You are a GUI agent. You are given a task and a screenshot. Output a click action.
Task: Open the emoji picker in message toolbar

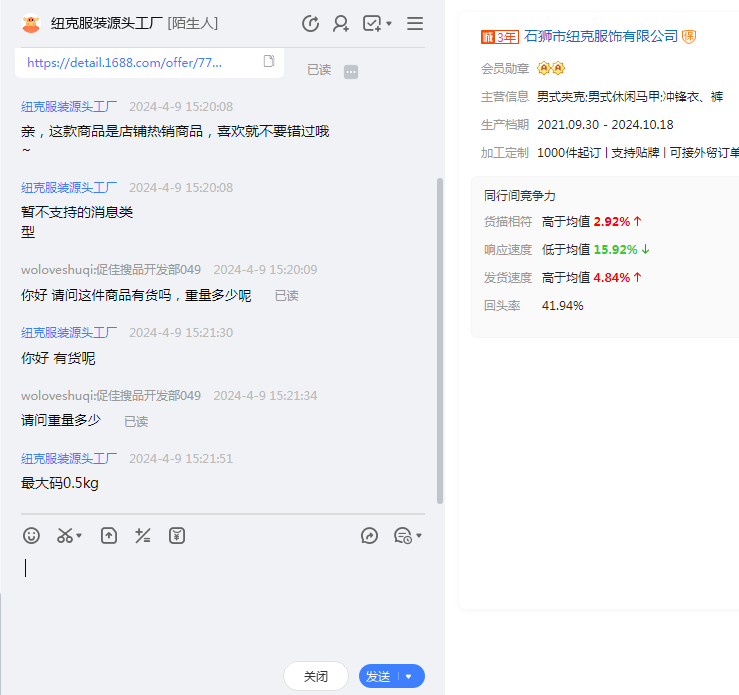[x=32, y=536]
